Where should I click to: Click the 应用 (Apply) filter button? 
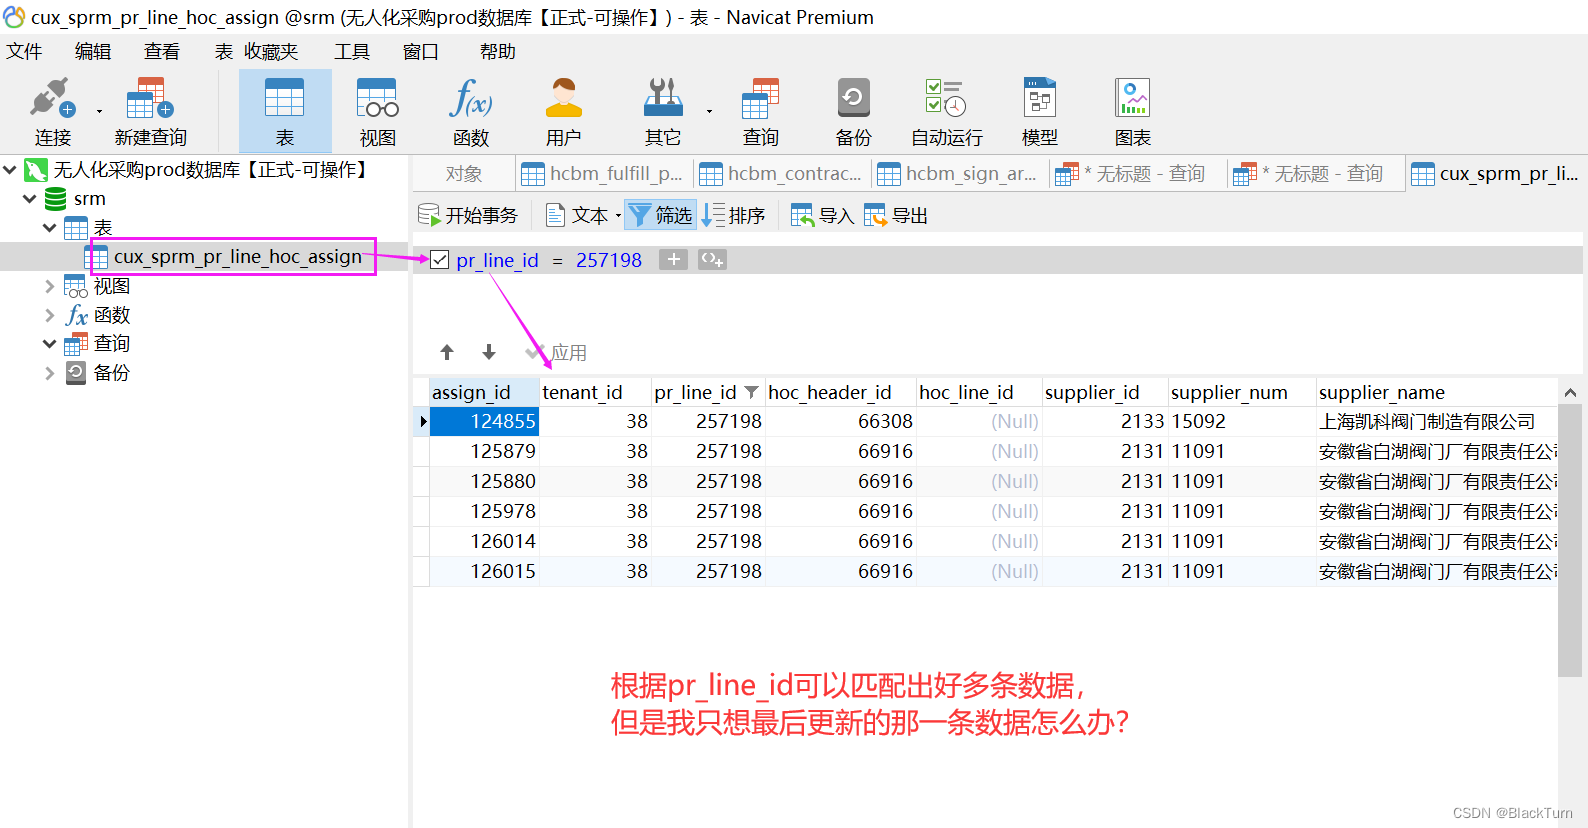click(x=557, y=353)
